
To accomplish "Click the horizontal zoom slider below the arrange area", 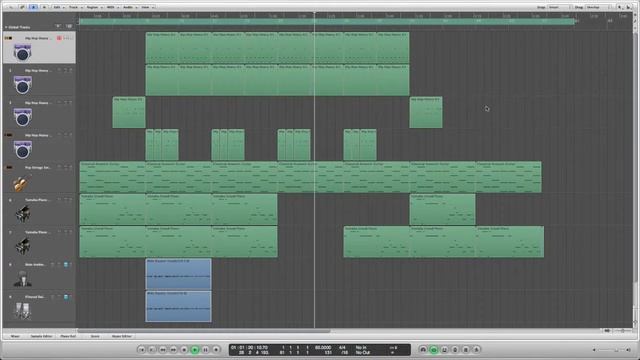I will tap(623, 331).
